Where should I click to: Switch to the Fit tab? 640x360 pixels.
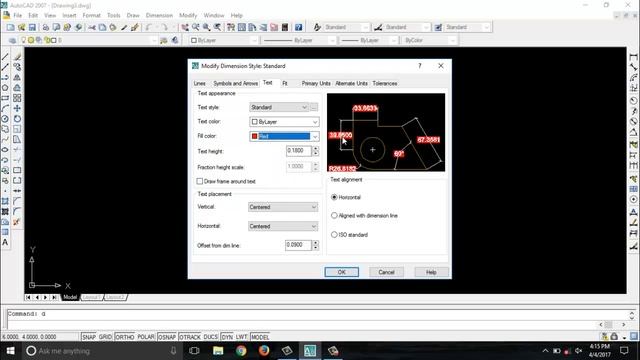[x=285, y=83]
